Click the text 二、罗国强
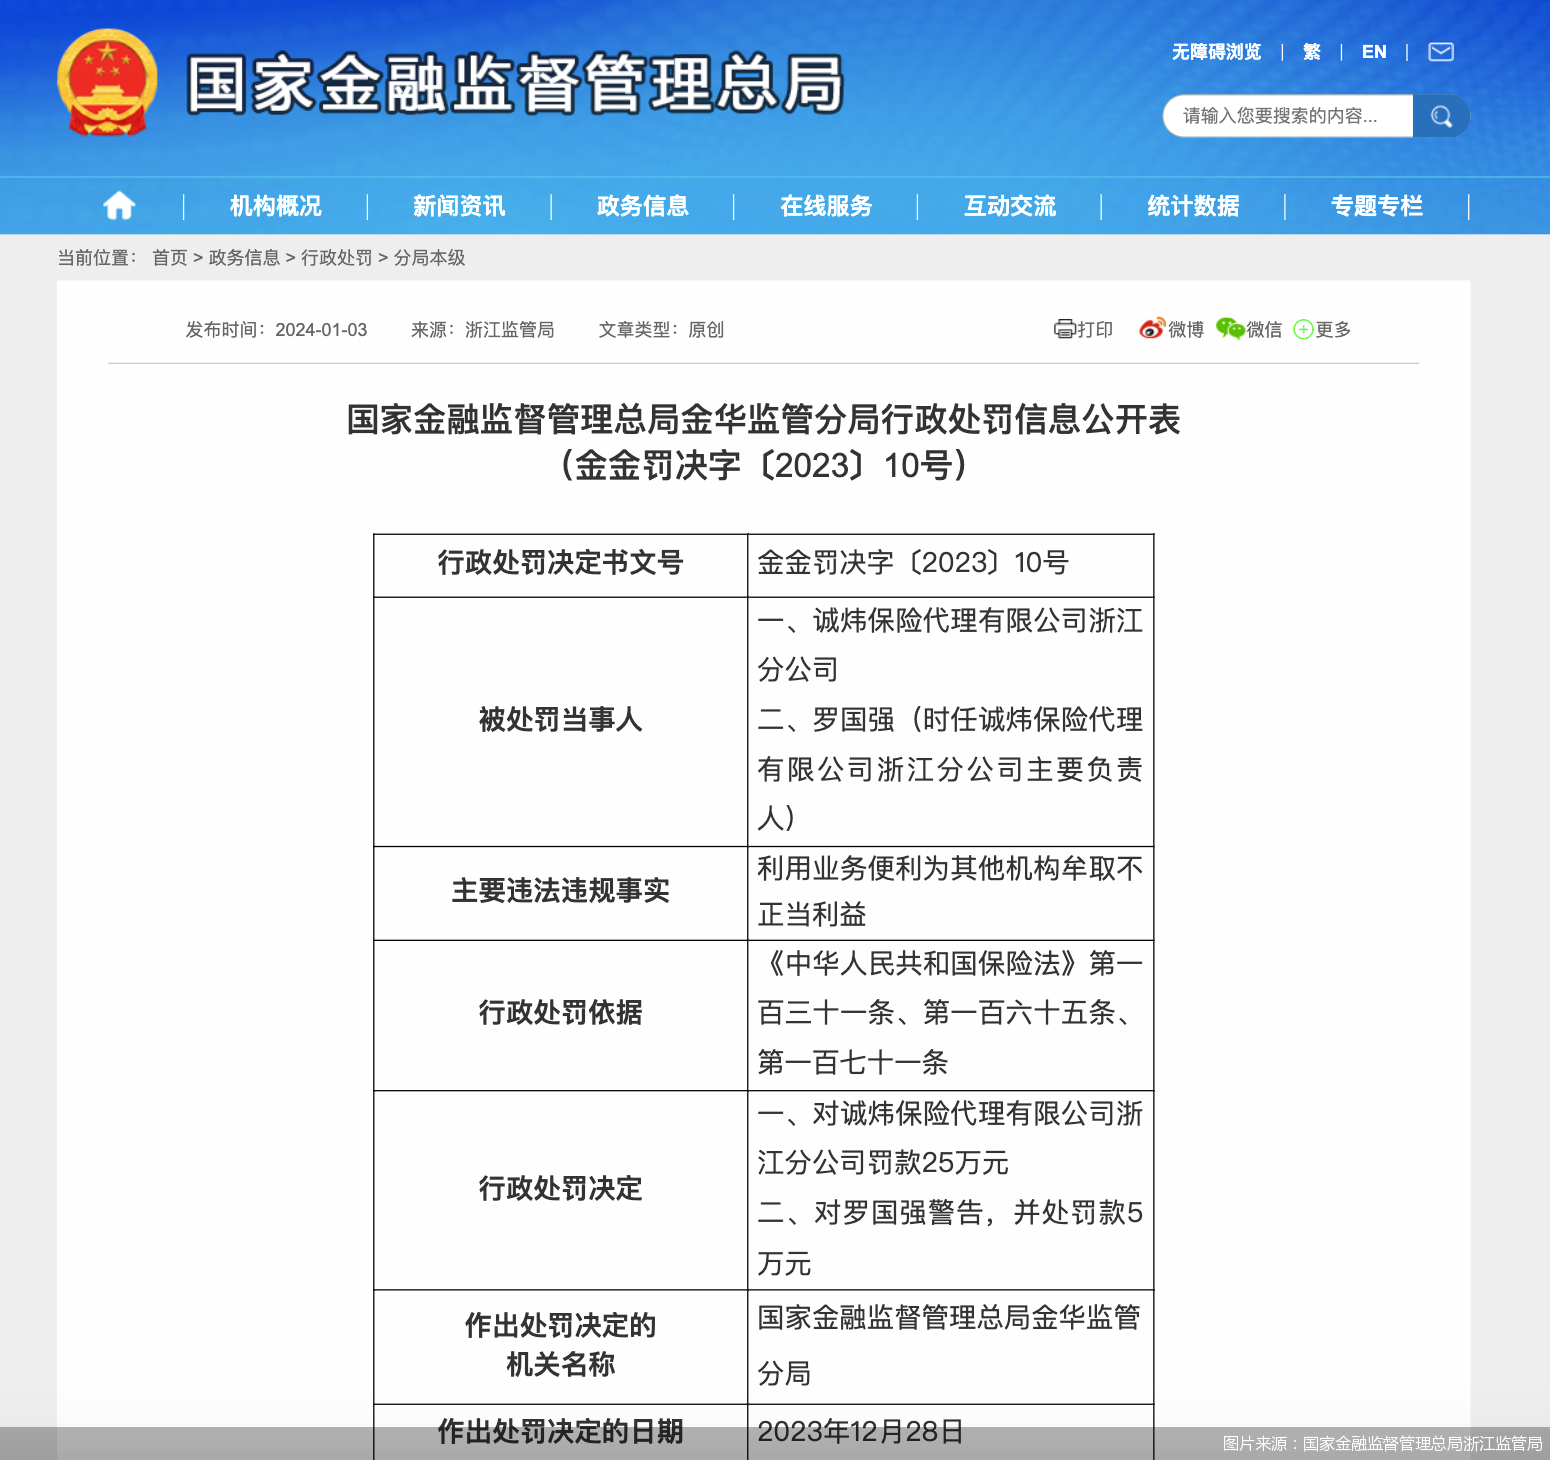Viewport: 1550px width, 1460px height. [826, 720]
